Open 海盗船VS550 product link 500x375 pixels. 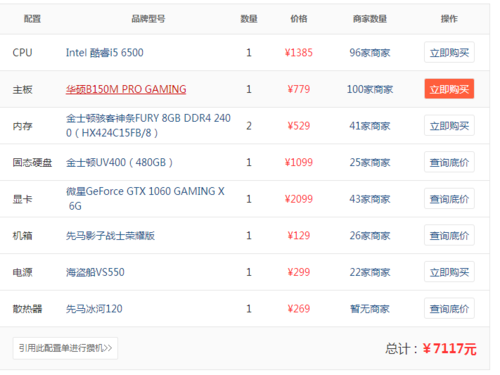coord(95,272)
